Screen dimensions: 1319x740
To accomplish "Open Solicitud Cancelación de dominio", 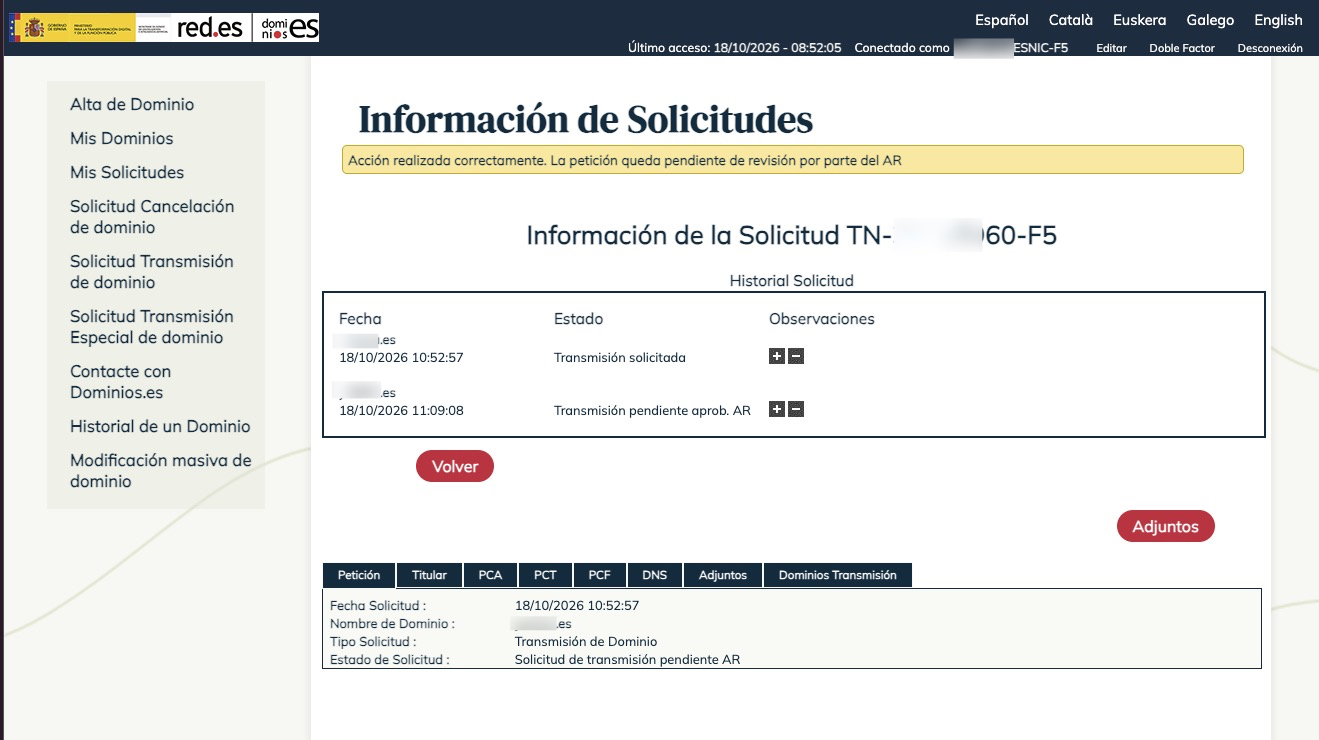I will pyautogui.click(x=152, y=217).
